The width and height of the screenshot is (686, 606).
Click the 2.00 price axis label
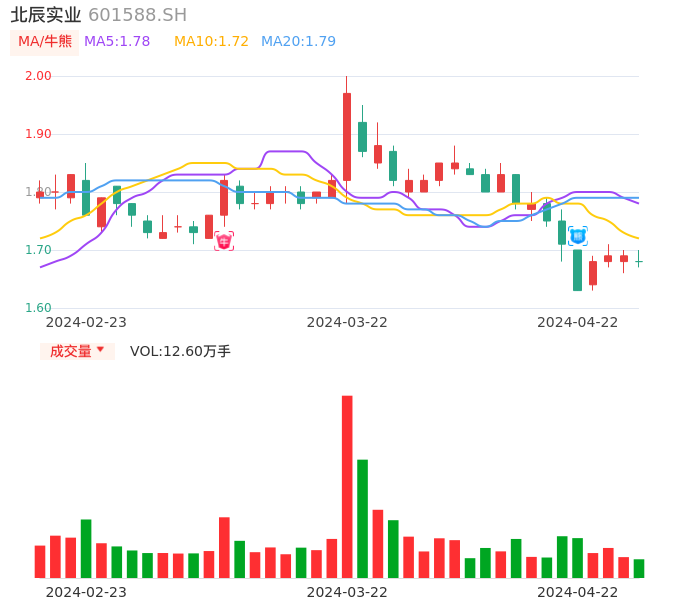[37, 76]
